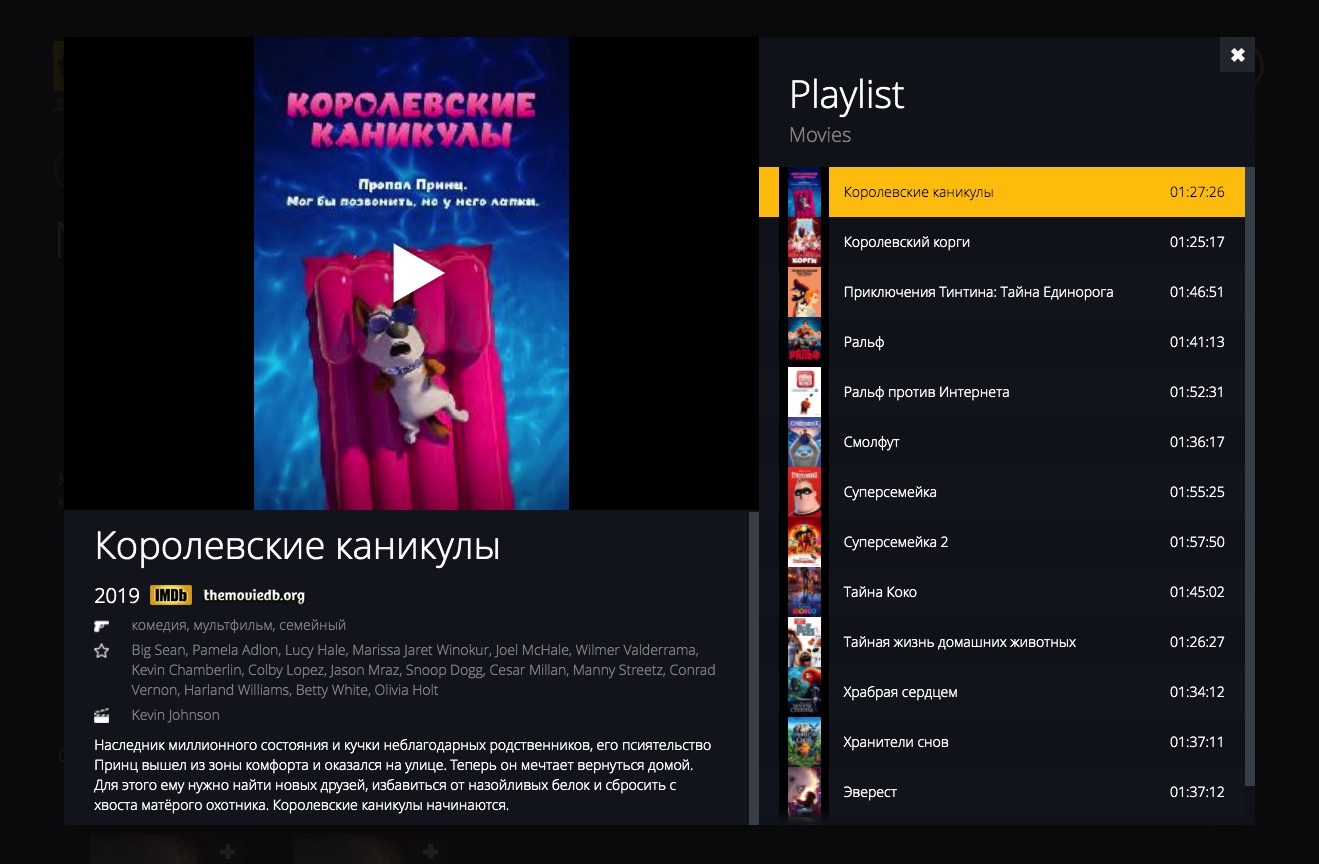The width and height of the screenshot is (1319, 864).
Task: Click the Суперсемейка 2 poster thumbnail
Action: point(804,542)
